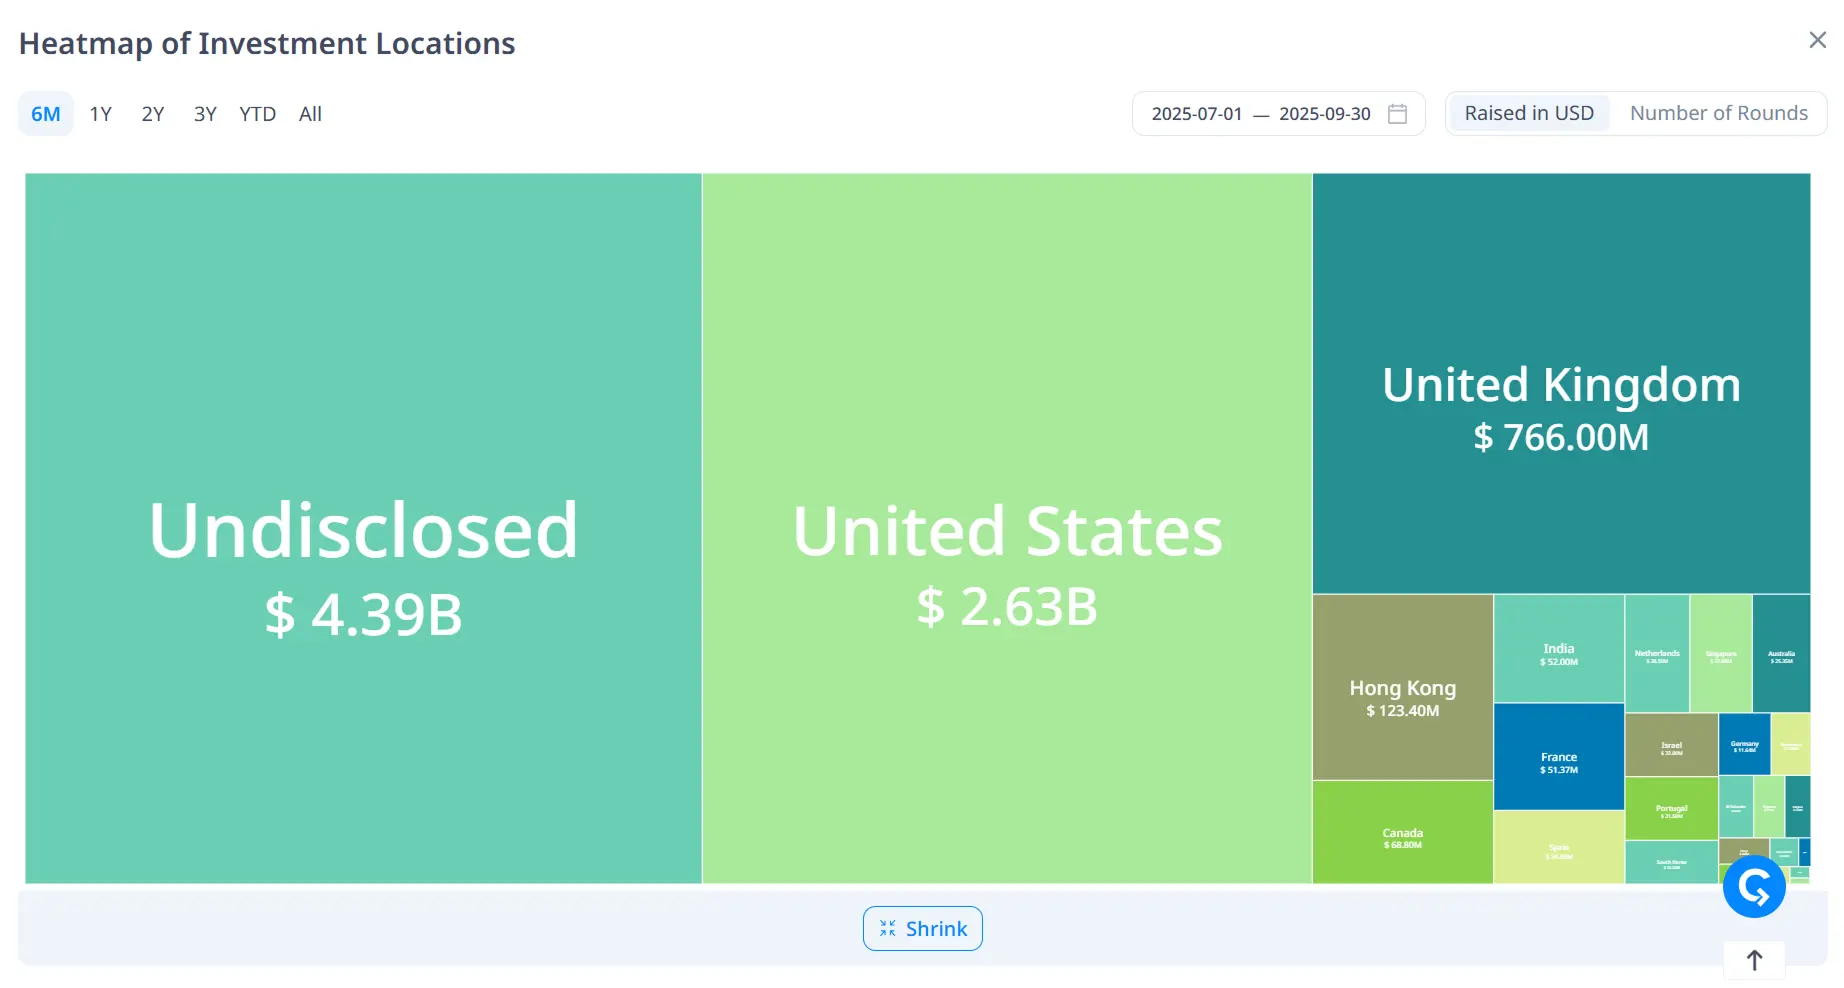This screenshot has height=988, width=1844.
Task: Show the All time range
Action: coord(310,114)
